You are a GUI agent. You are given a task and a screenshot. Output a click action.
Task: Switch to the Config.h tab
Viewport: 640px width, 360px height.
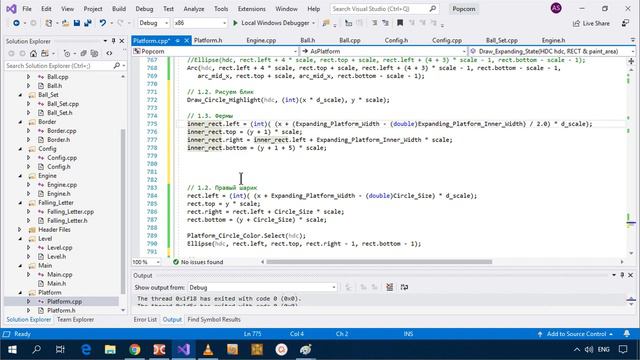pyautogui.click(x=396, y=40)
